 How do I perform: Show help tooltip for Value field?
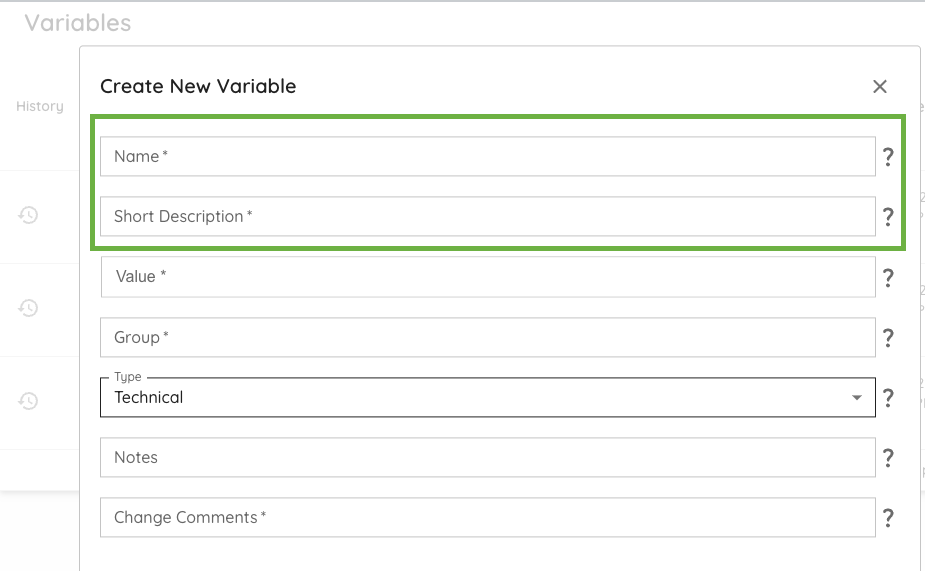click(888, 278)
